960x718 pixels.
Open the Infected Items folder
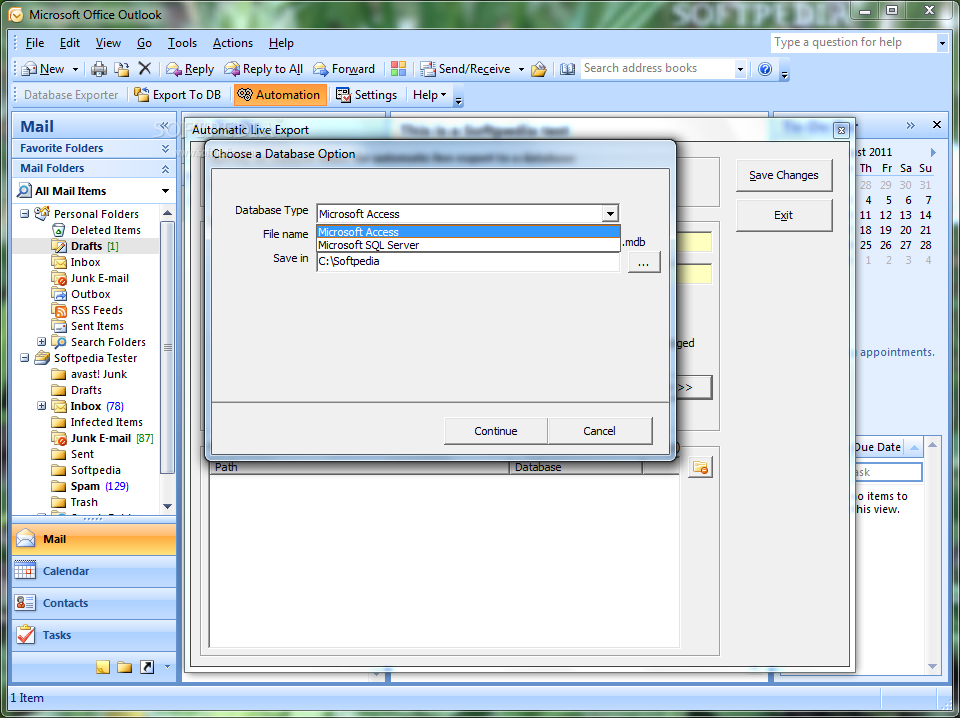click(107, 422)
